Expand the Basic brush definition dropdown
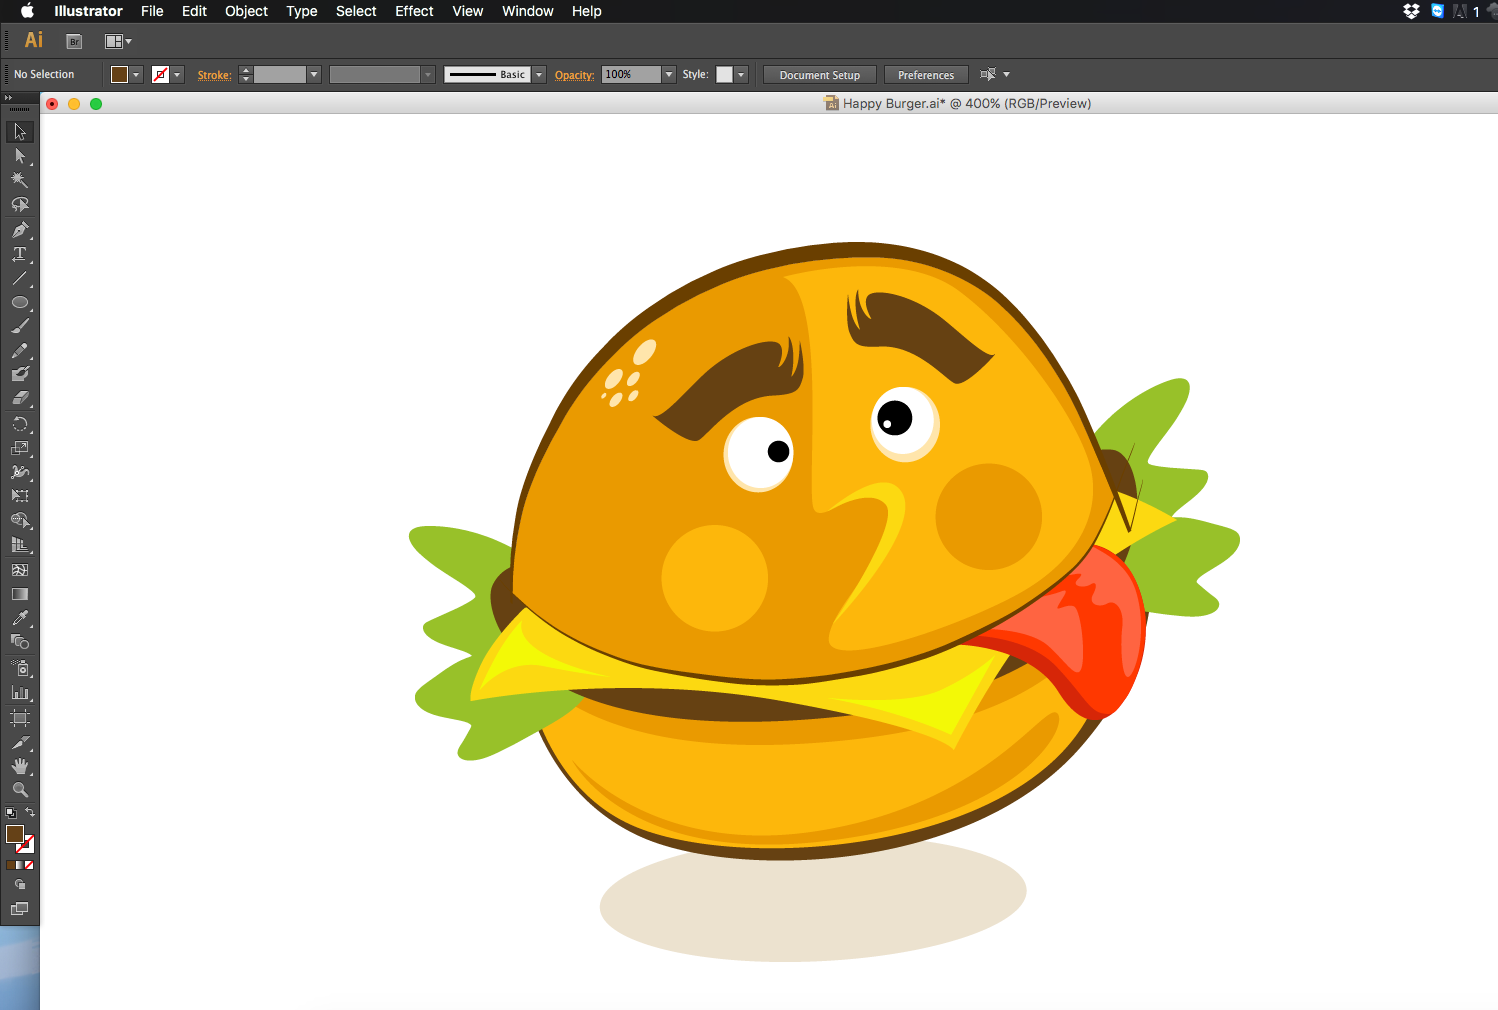The height and width of the screenshot is (1010, 1498). pyautogui.click(x=539, y=75)
